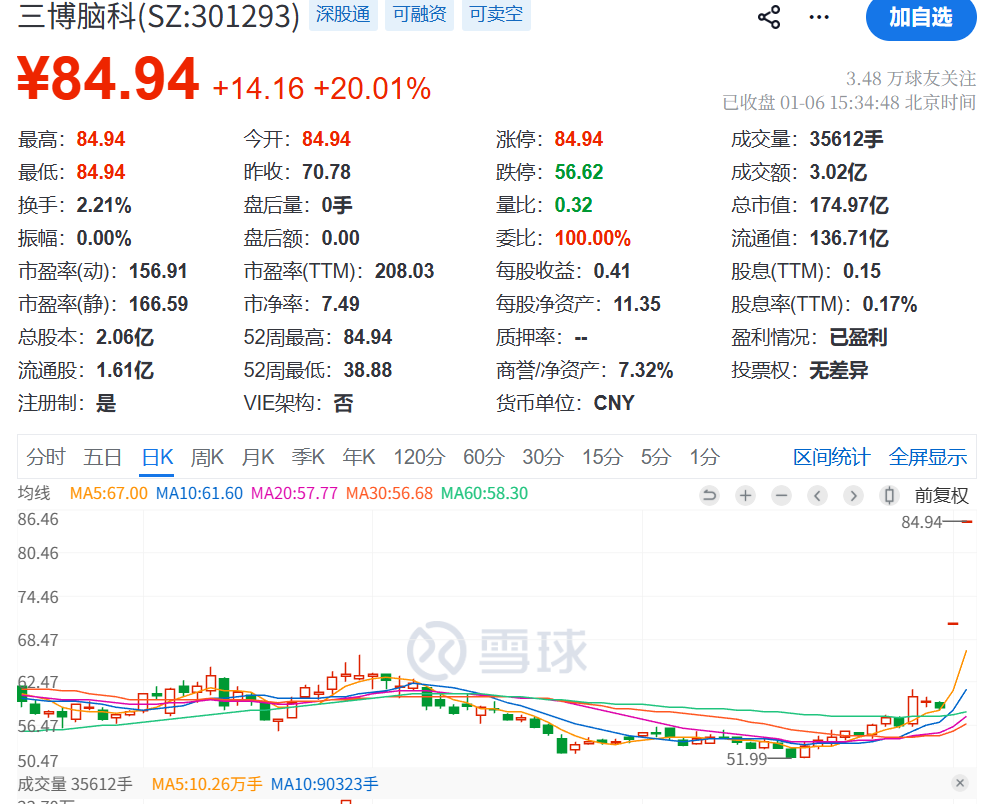987x804 pixels.
Task: Close the volume panel with X icon
Action: click(959, 783)
